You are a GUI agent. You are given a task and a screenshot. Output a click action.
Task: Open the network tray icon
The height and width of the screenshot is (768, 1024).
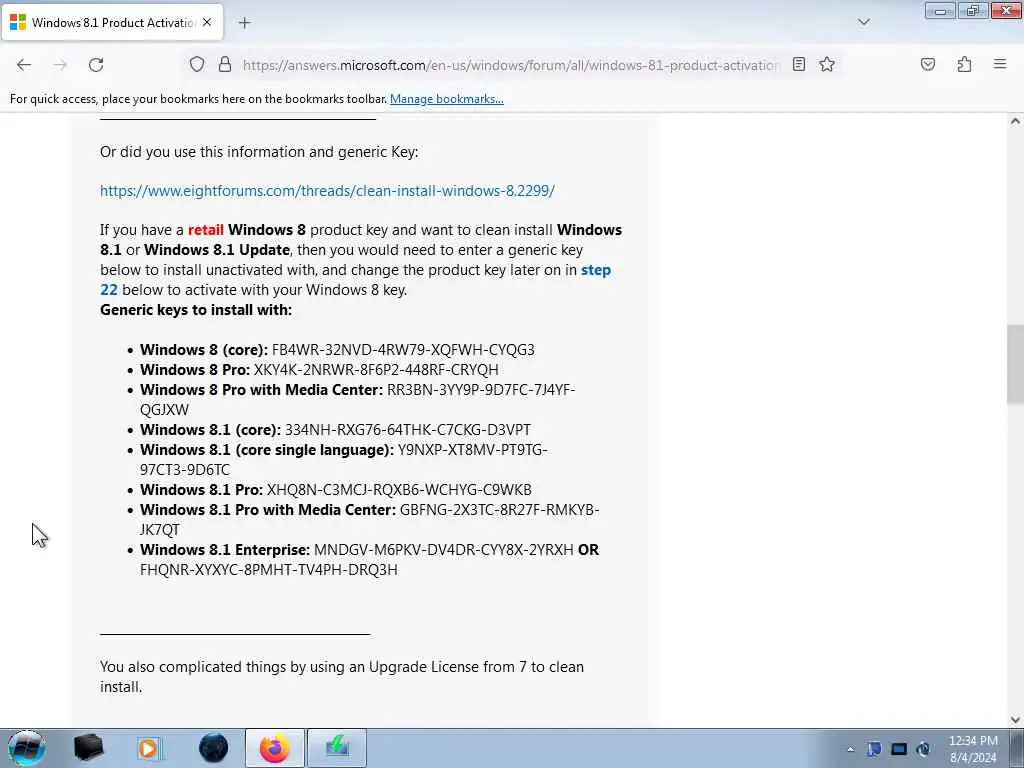coord(899,749)
